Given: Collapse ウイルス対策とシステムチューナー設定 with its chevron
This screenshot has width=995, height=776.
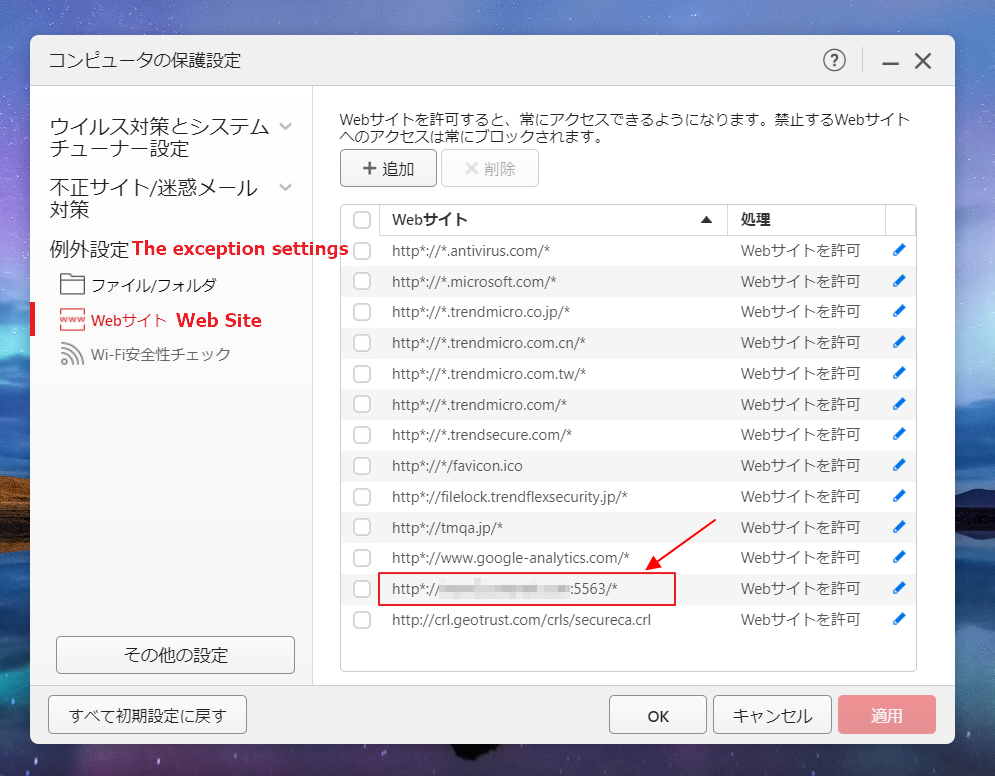Looking at the screenshot, I should (x=286, y=127).
